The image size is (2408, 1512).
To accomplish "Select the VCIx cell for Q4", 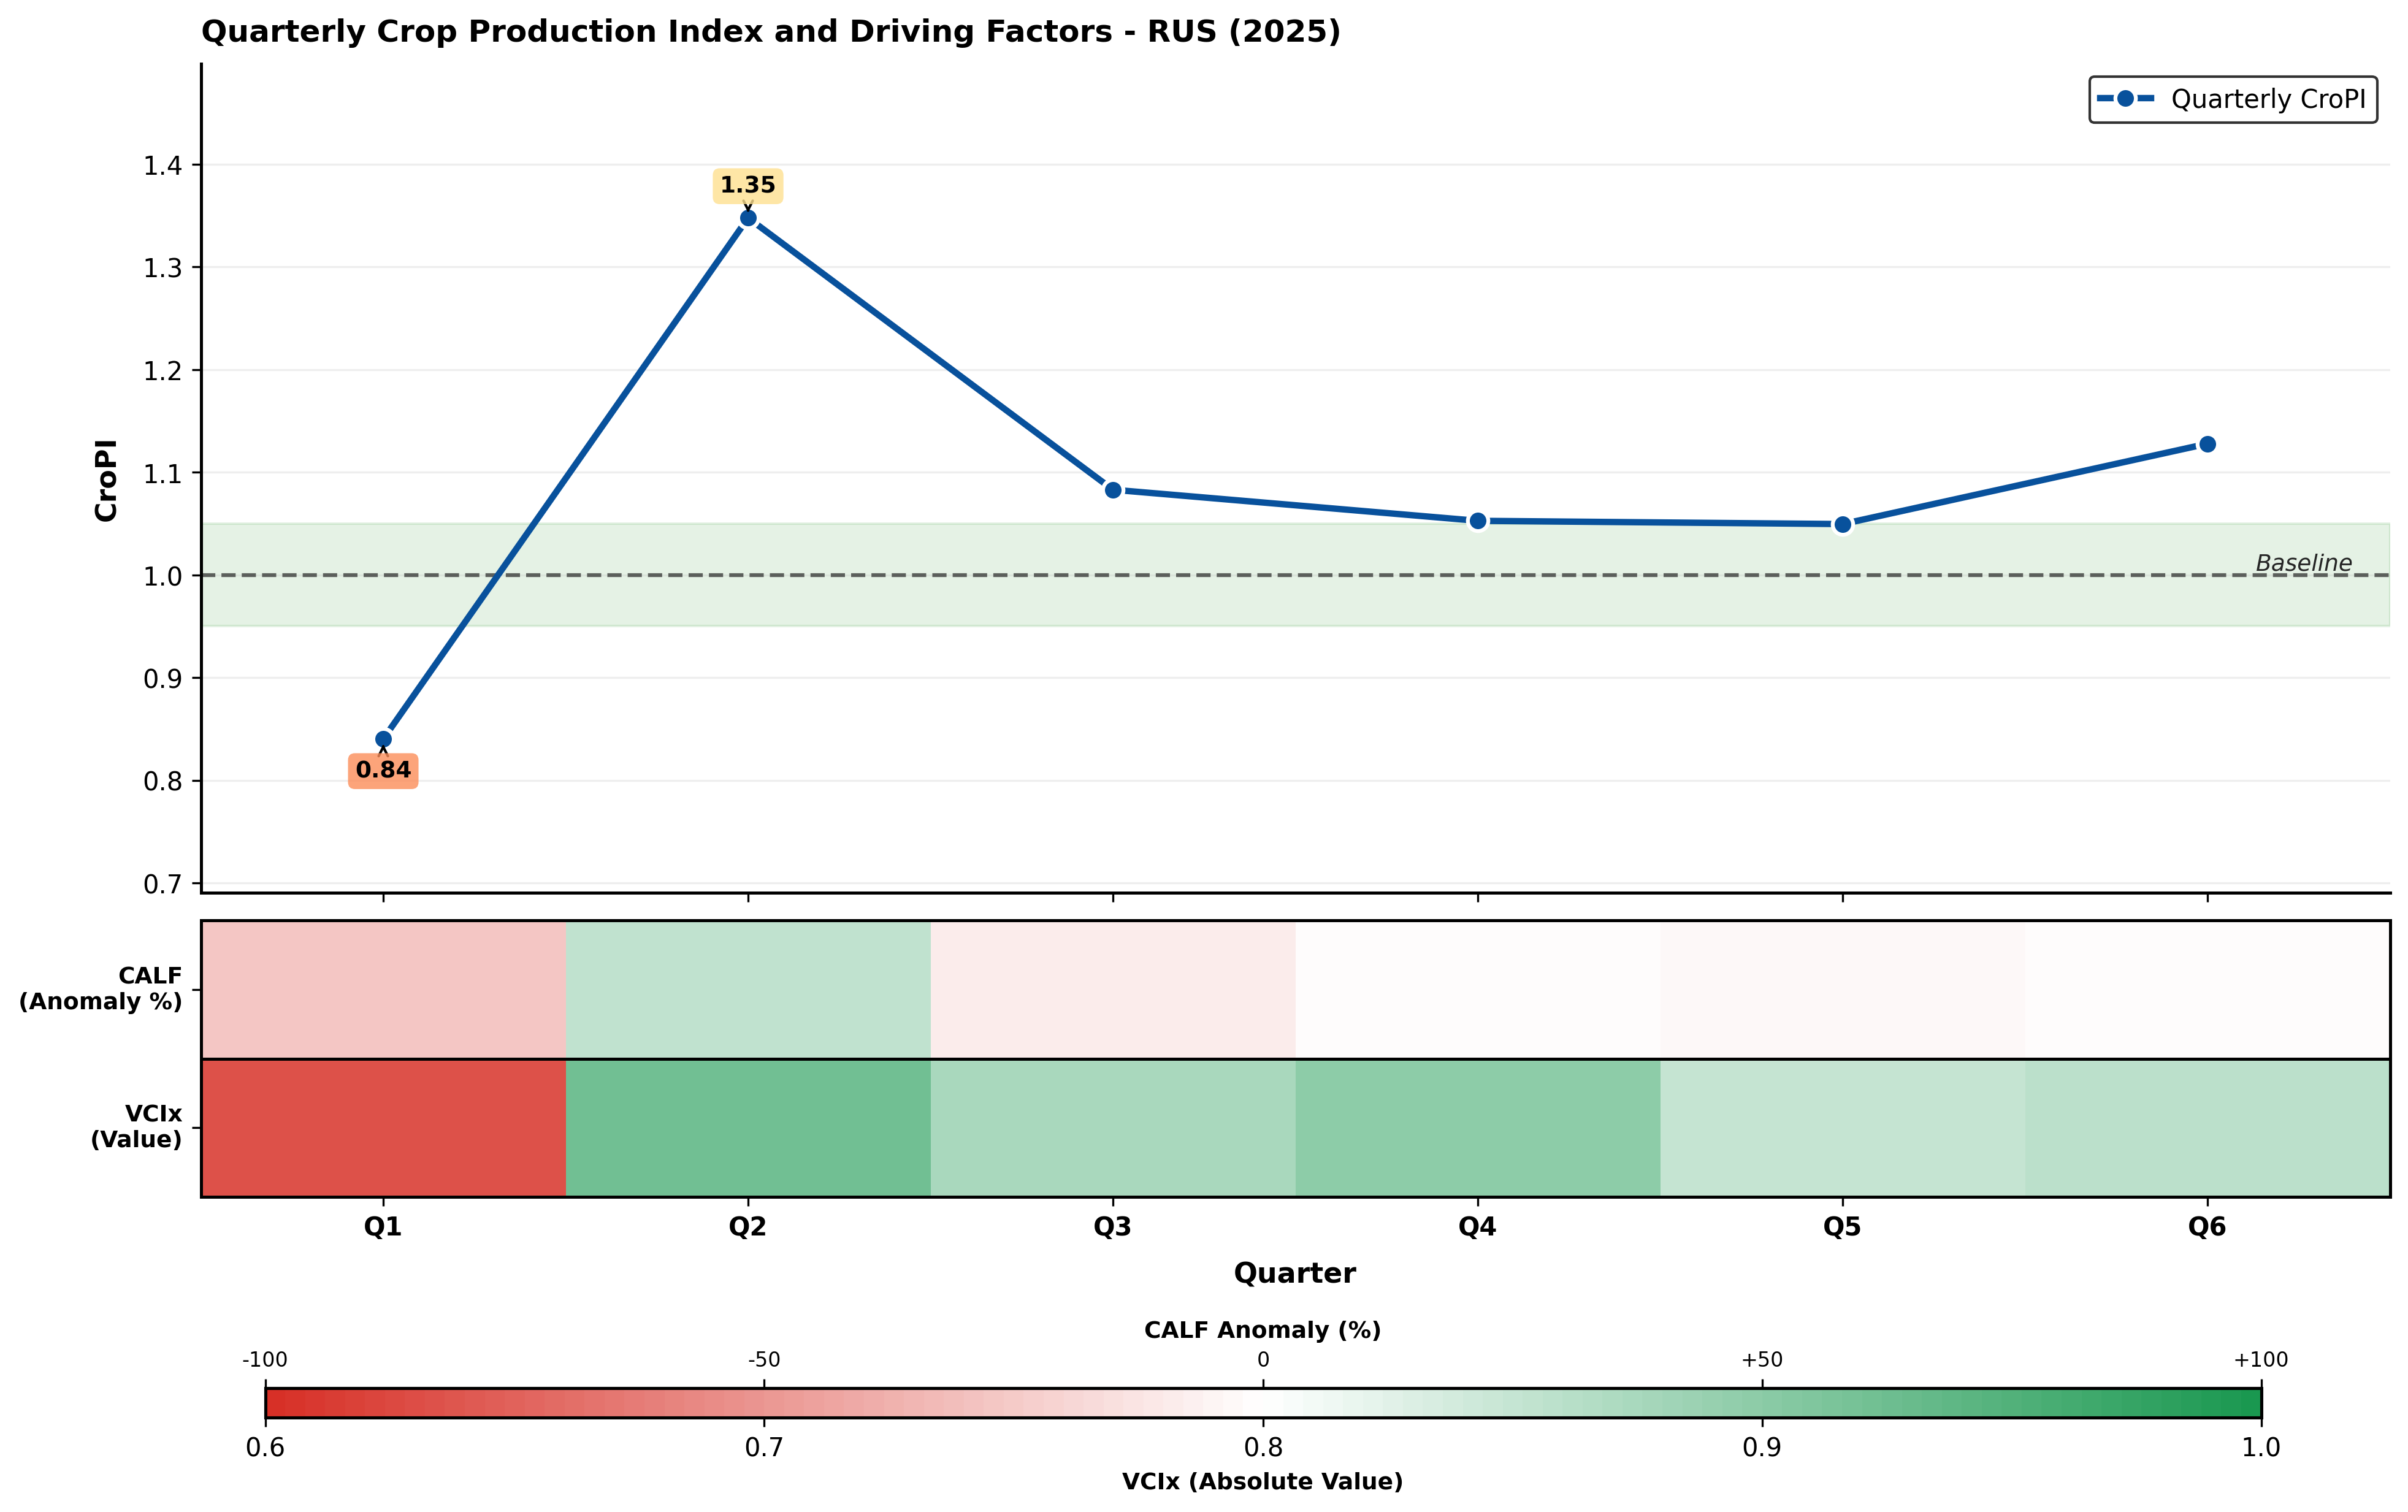I will 1478,1128.
